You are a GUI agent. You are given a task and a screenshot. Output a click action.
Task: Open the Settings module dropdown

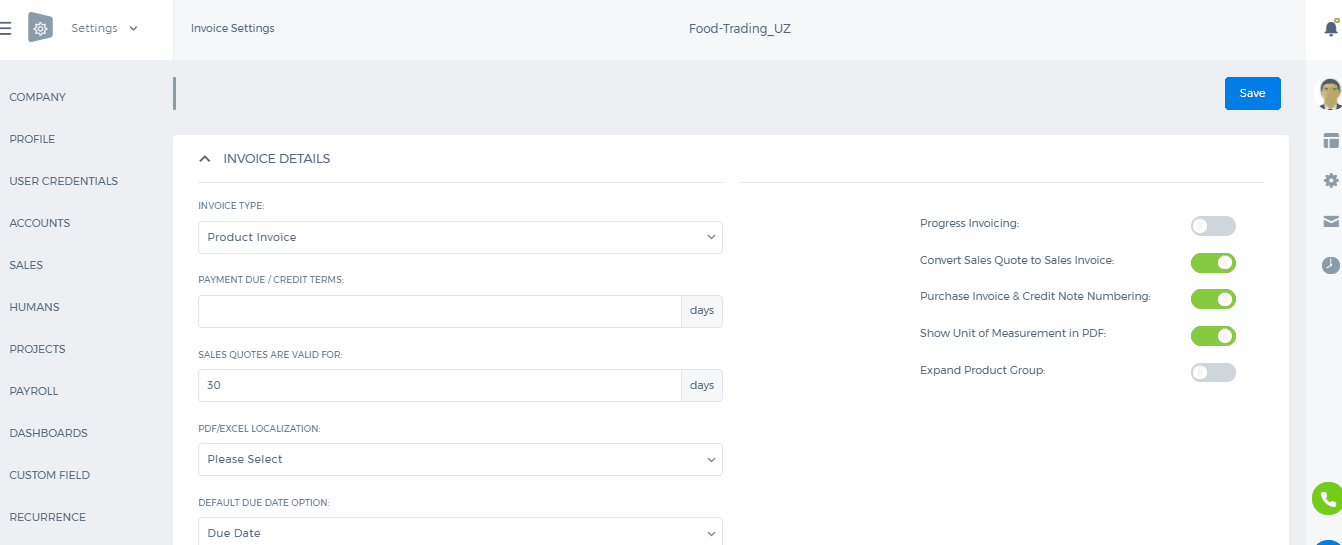click(105, 28)
